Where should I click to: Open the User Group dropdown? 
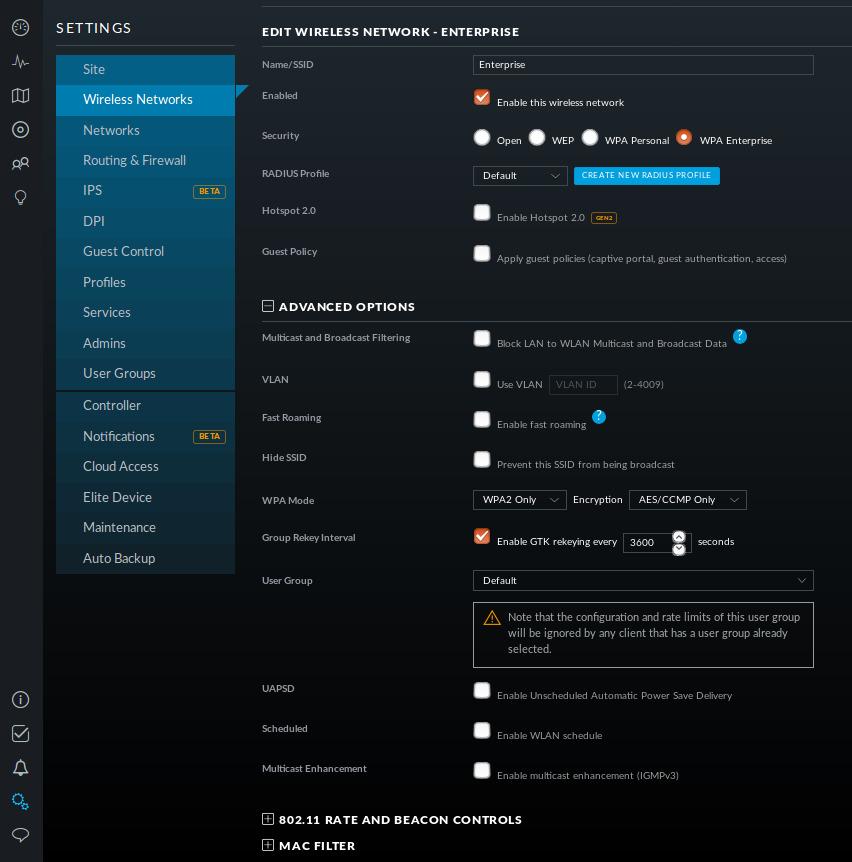643,581
